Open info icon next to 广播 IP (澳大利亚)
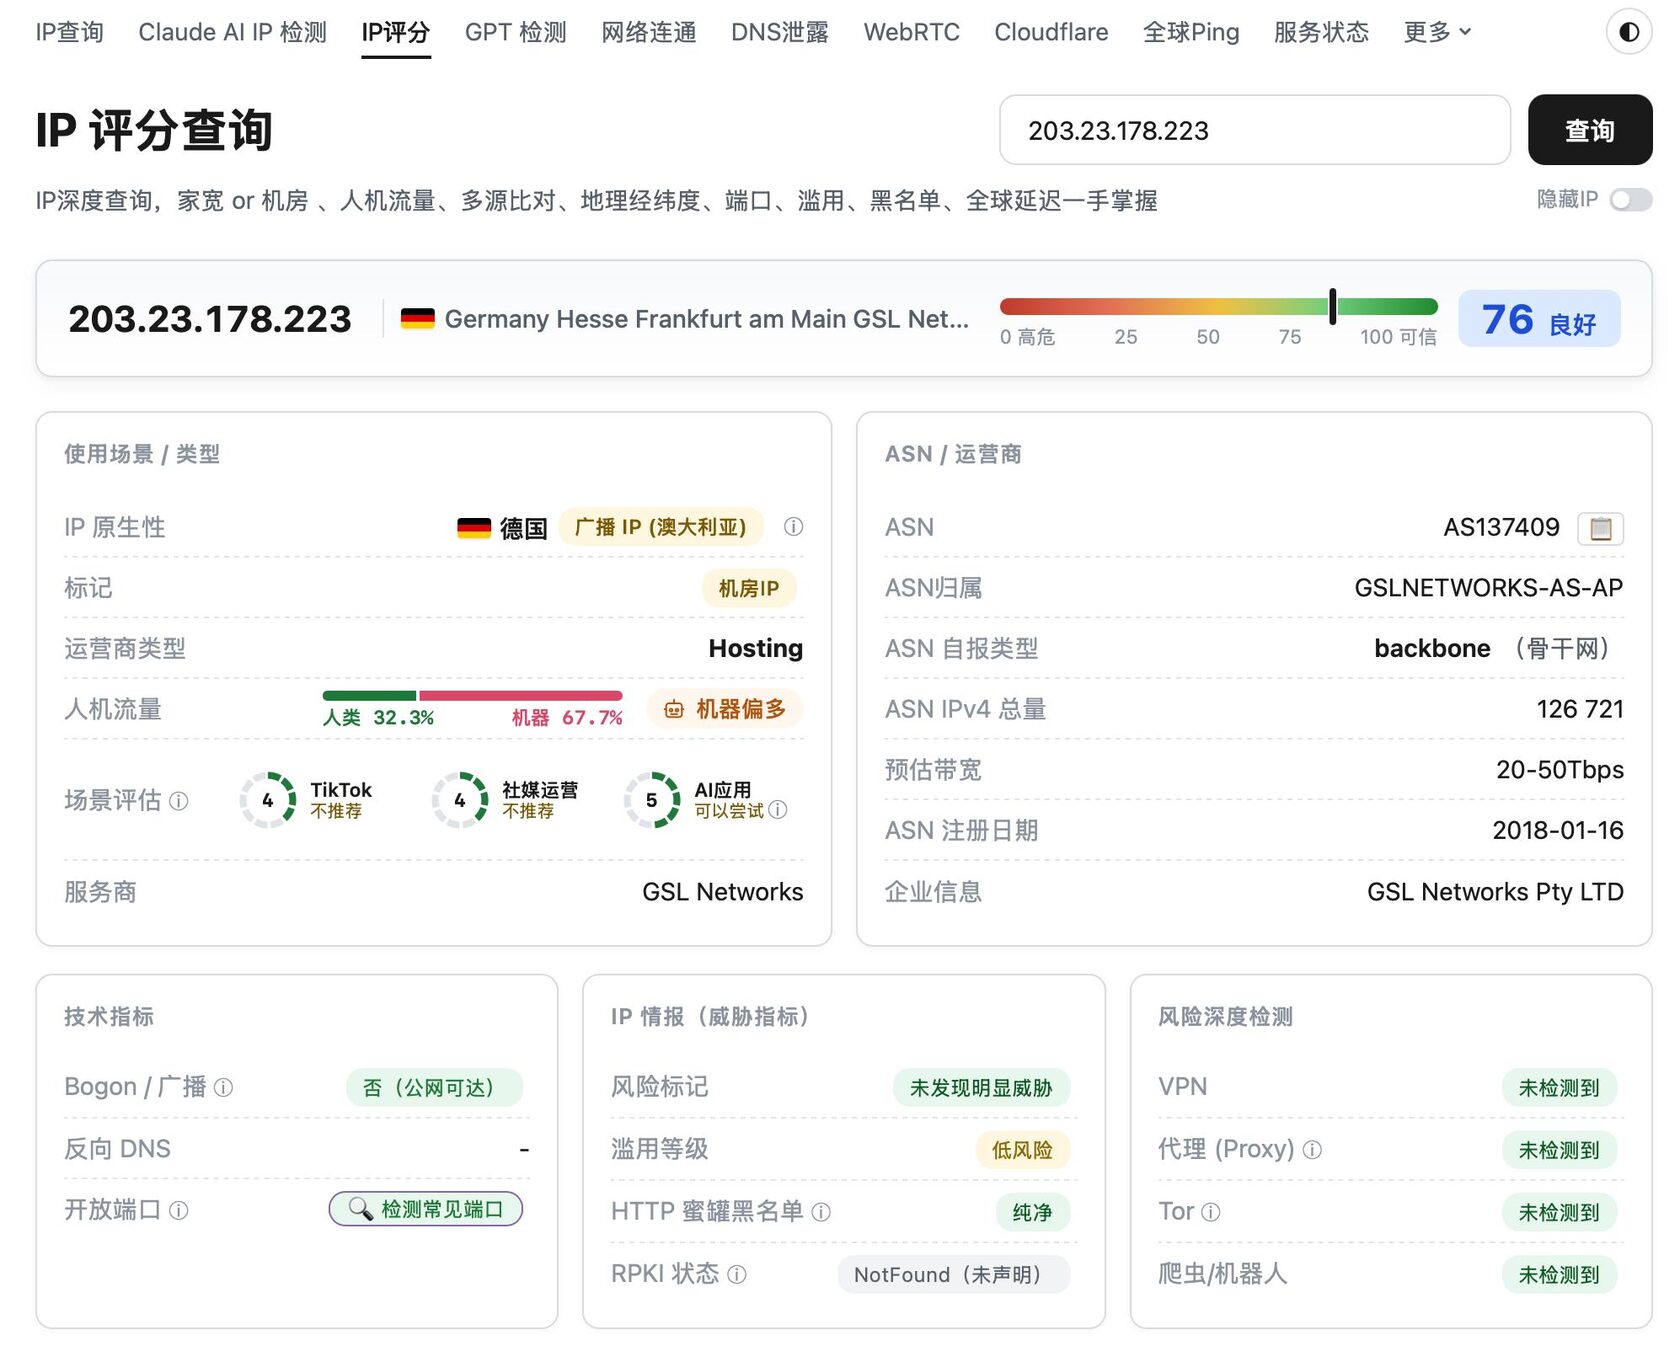 (x=793, y=527)
